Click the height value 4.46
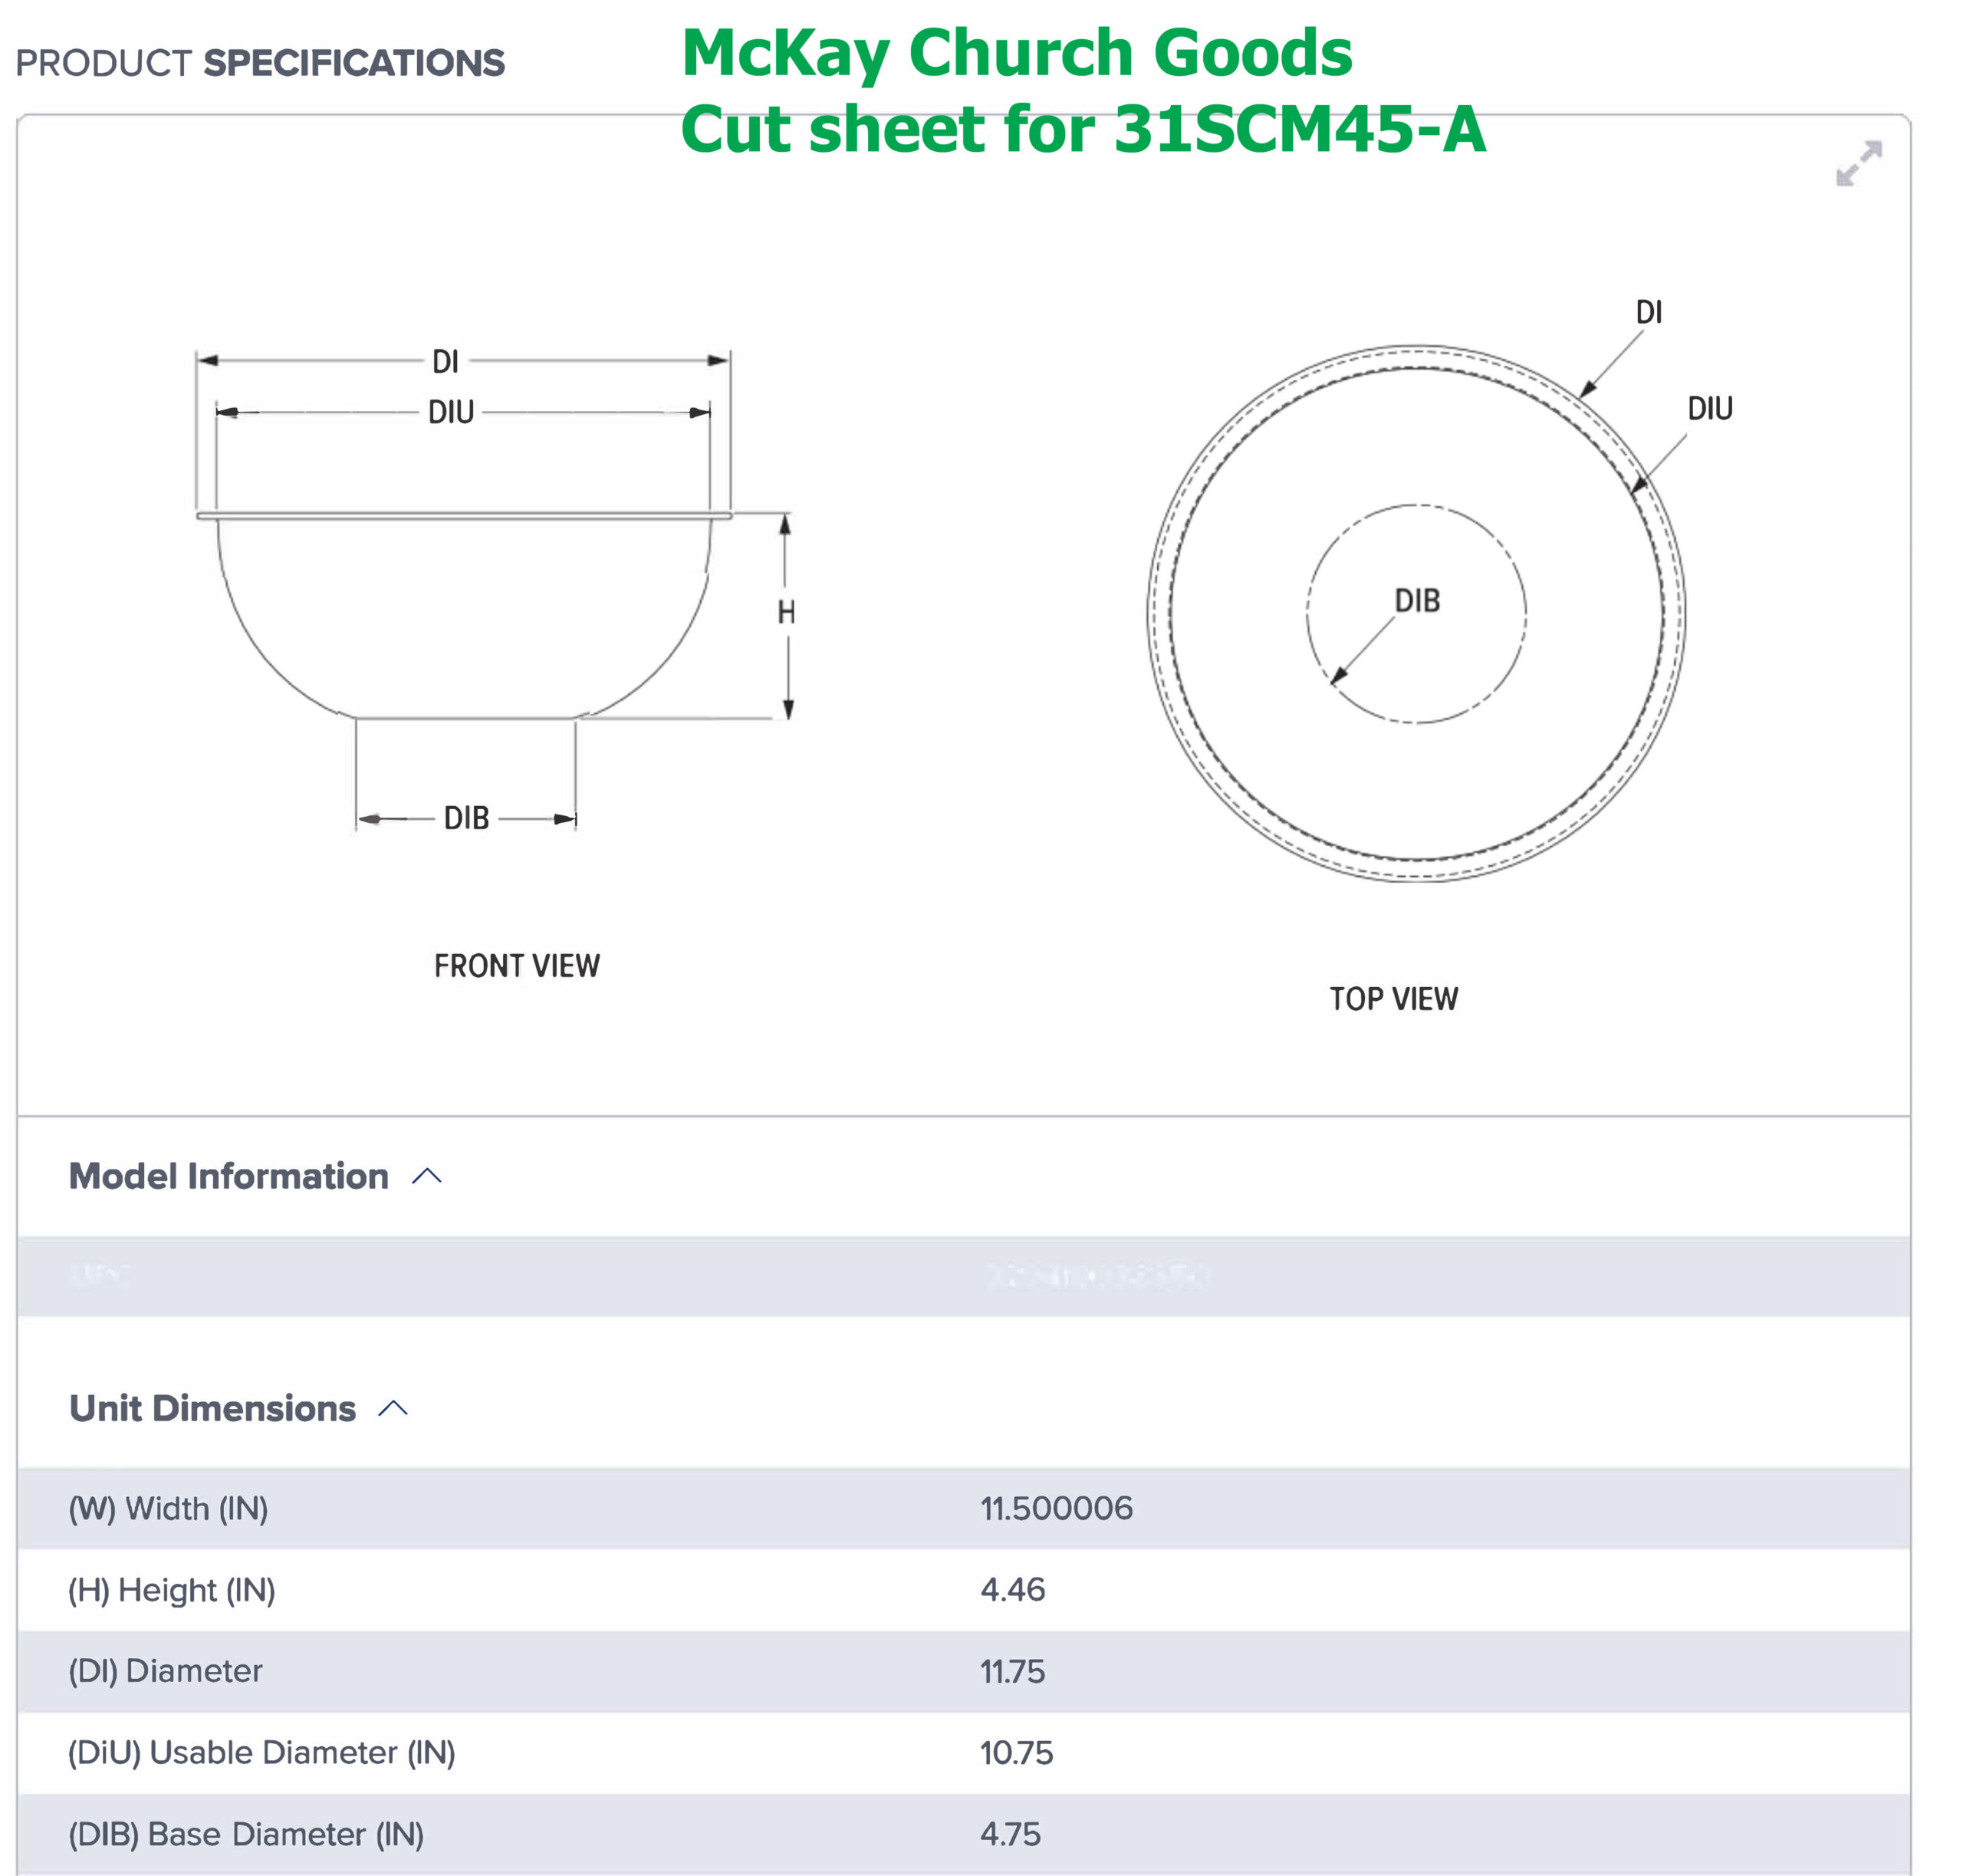 tap(1012, 1589)
